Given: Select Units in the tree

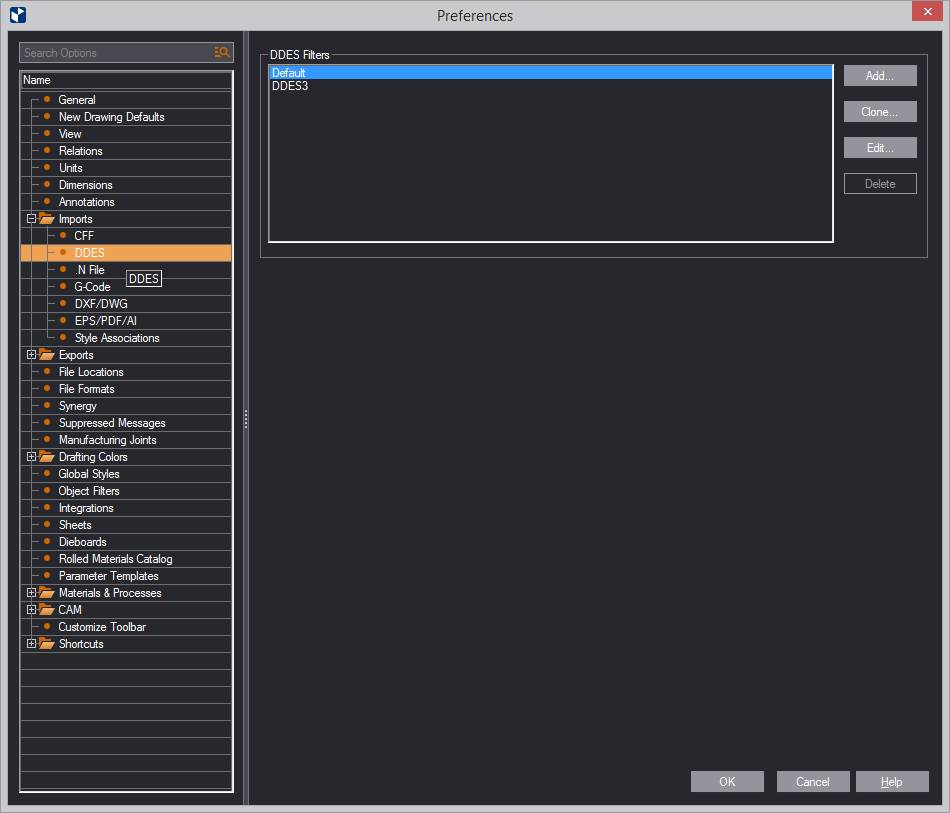Looking at the screenshot, I should click(70, 168).
